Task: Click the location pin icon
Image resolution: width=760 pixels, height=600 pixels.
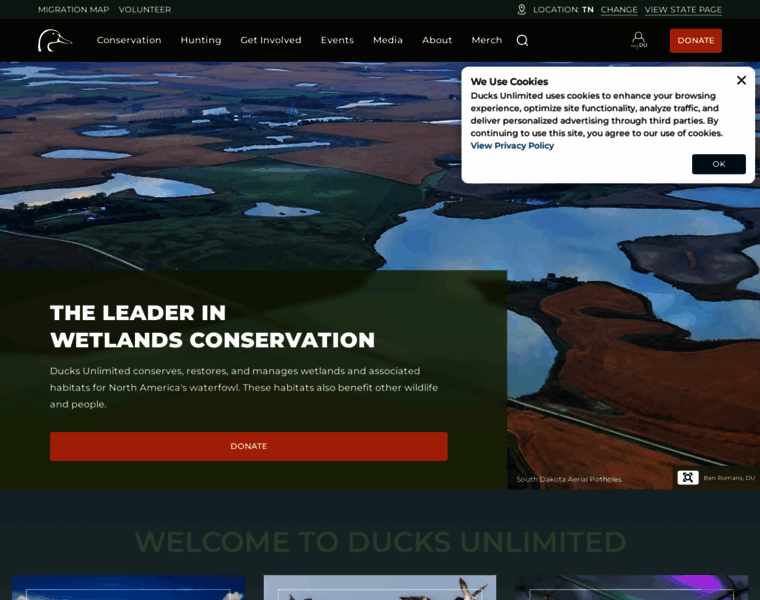Action: [x=521, y=9]
